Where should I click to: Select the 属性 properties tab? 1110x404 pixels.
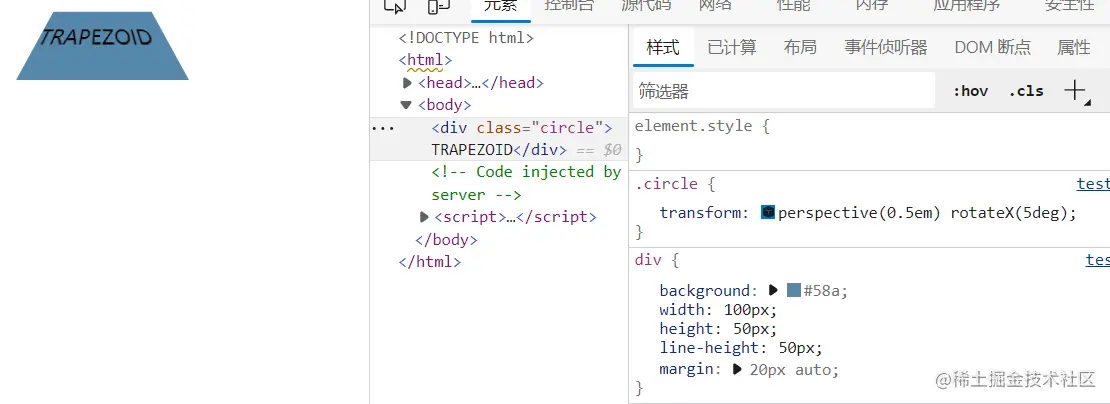pyautogui.click(x=1074, y=47)
